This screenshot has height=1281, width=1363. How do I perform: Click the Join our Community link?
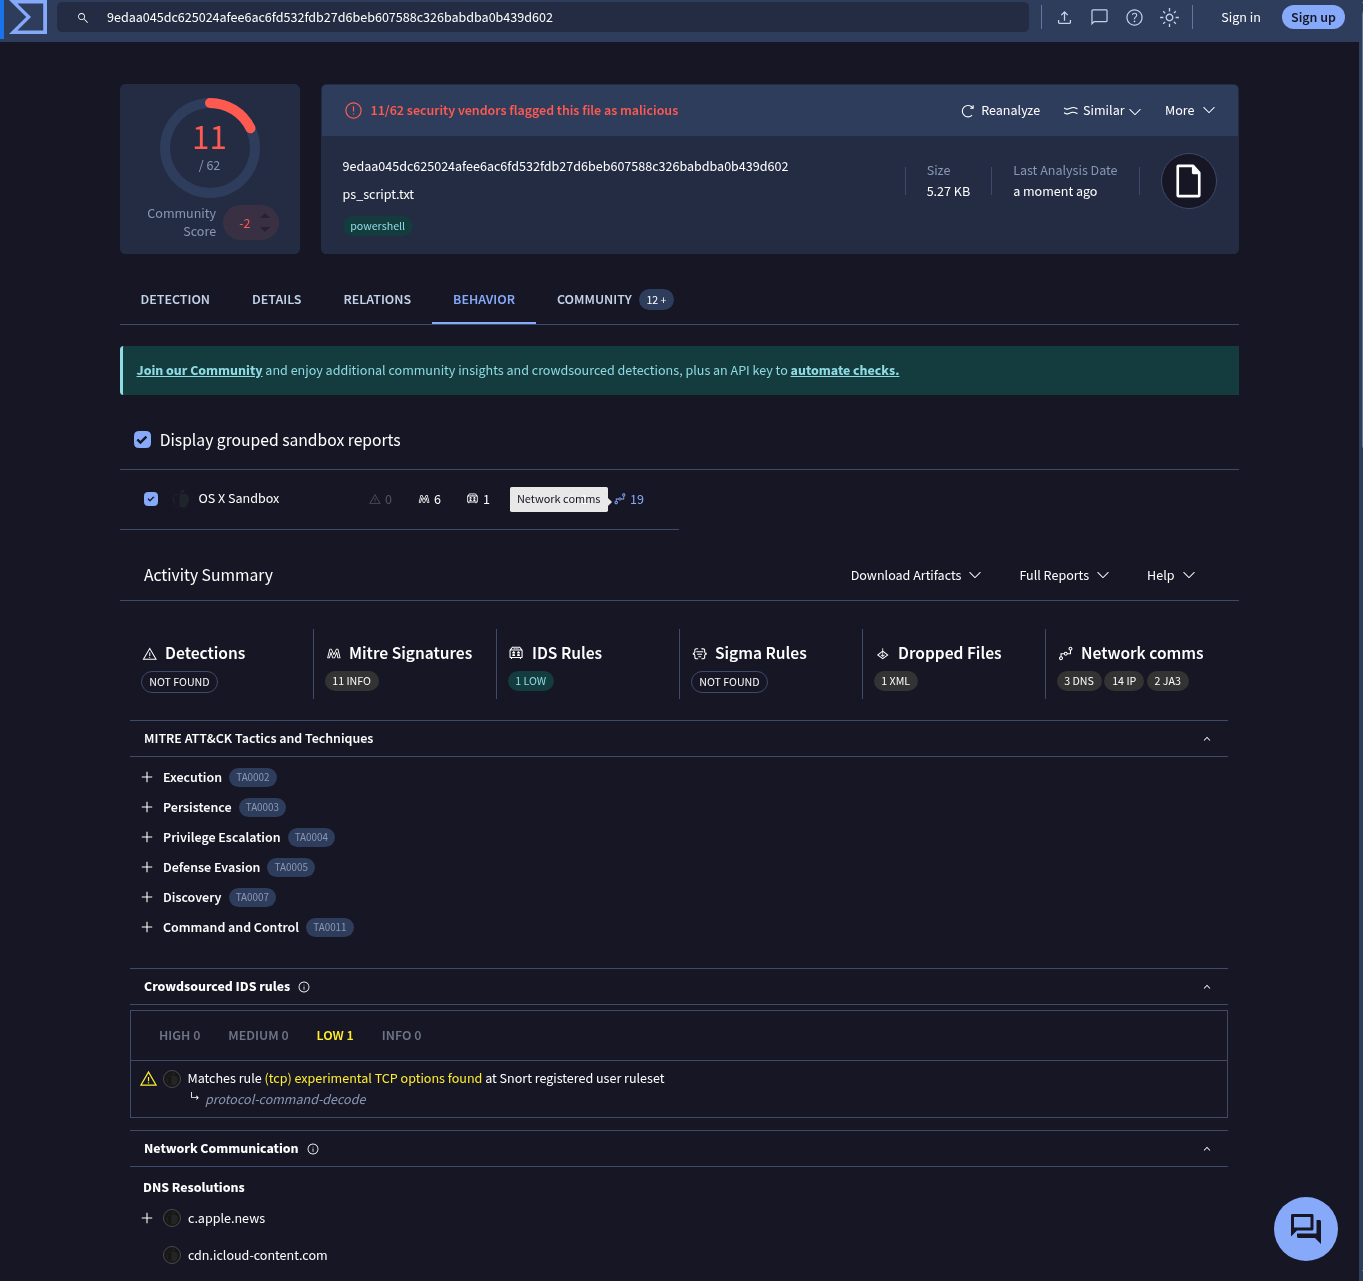point(199,371)
